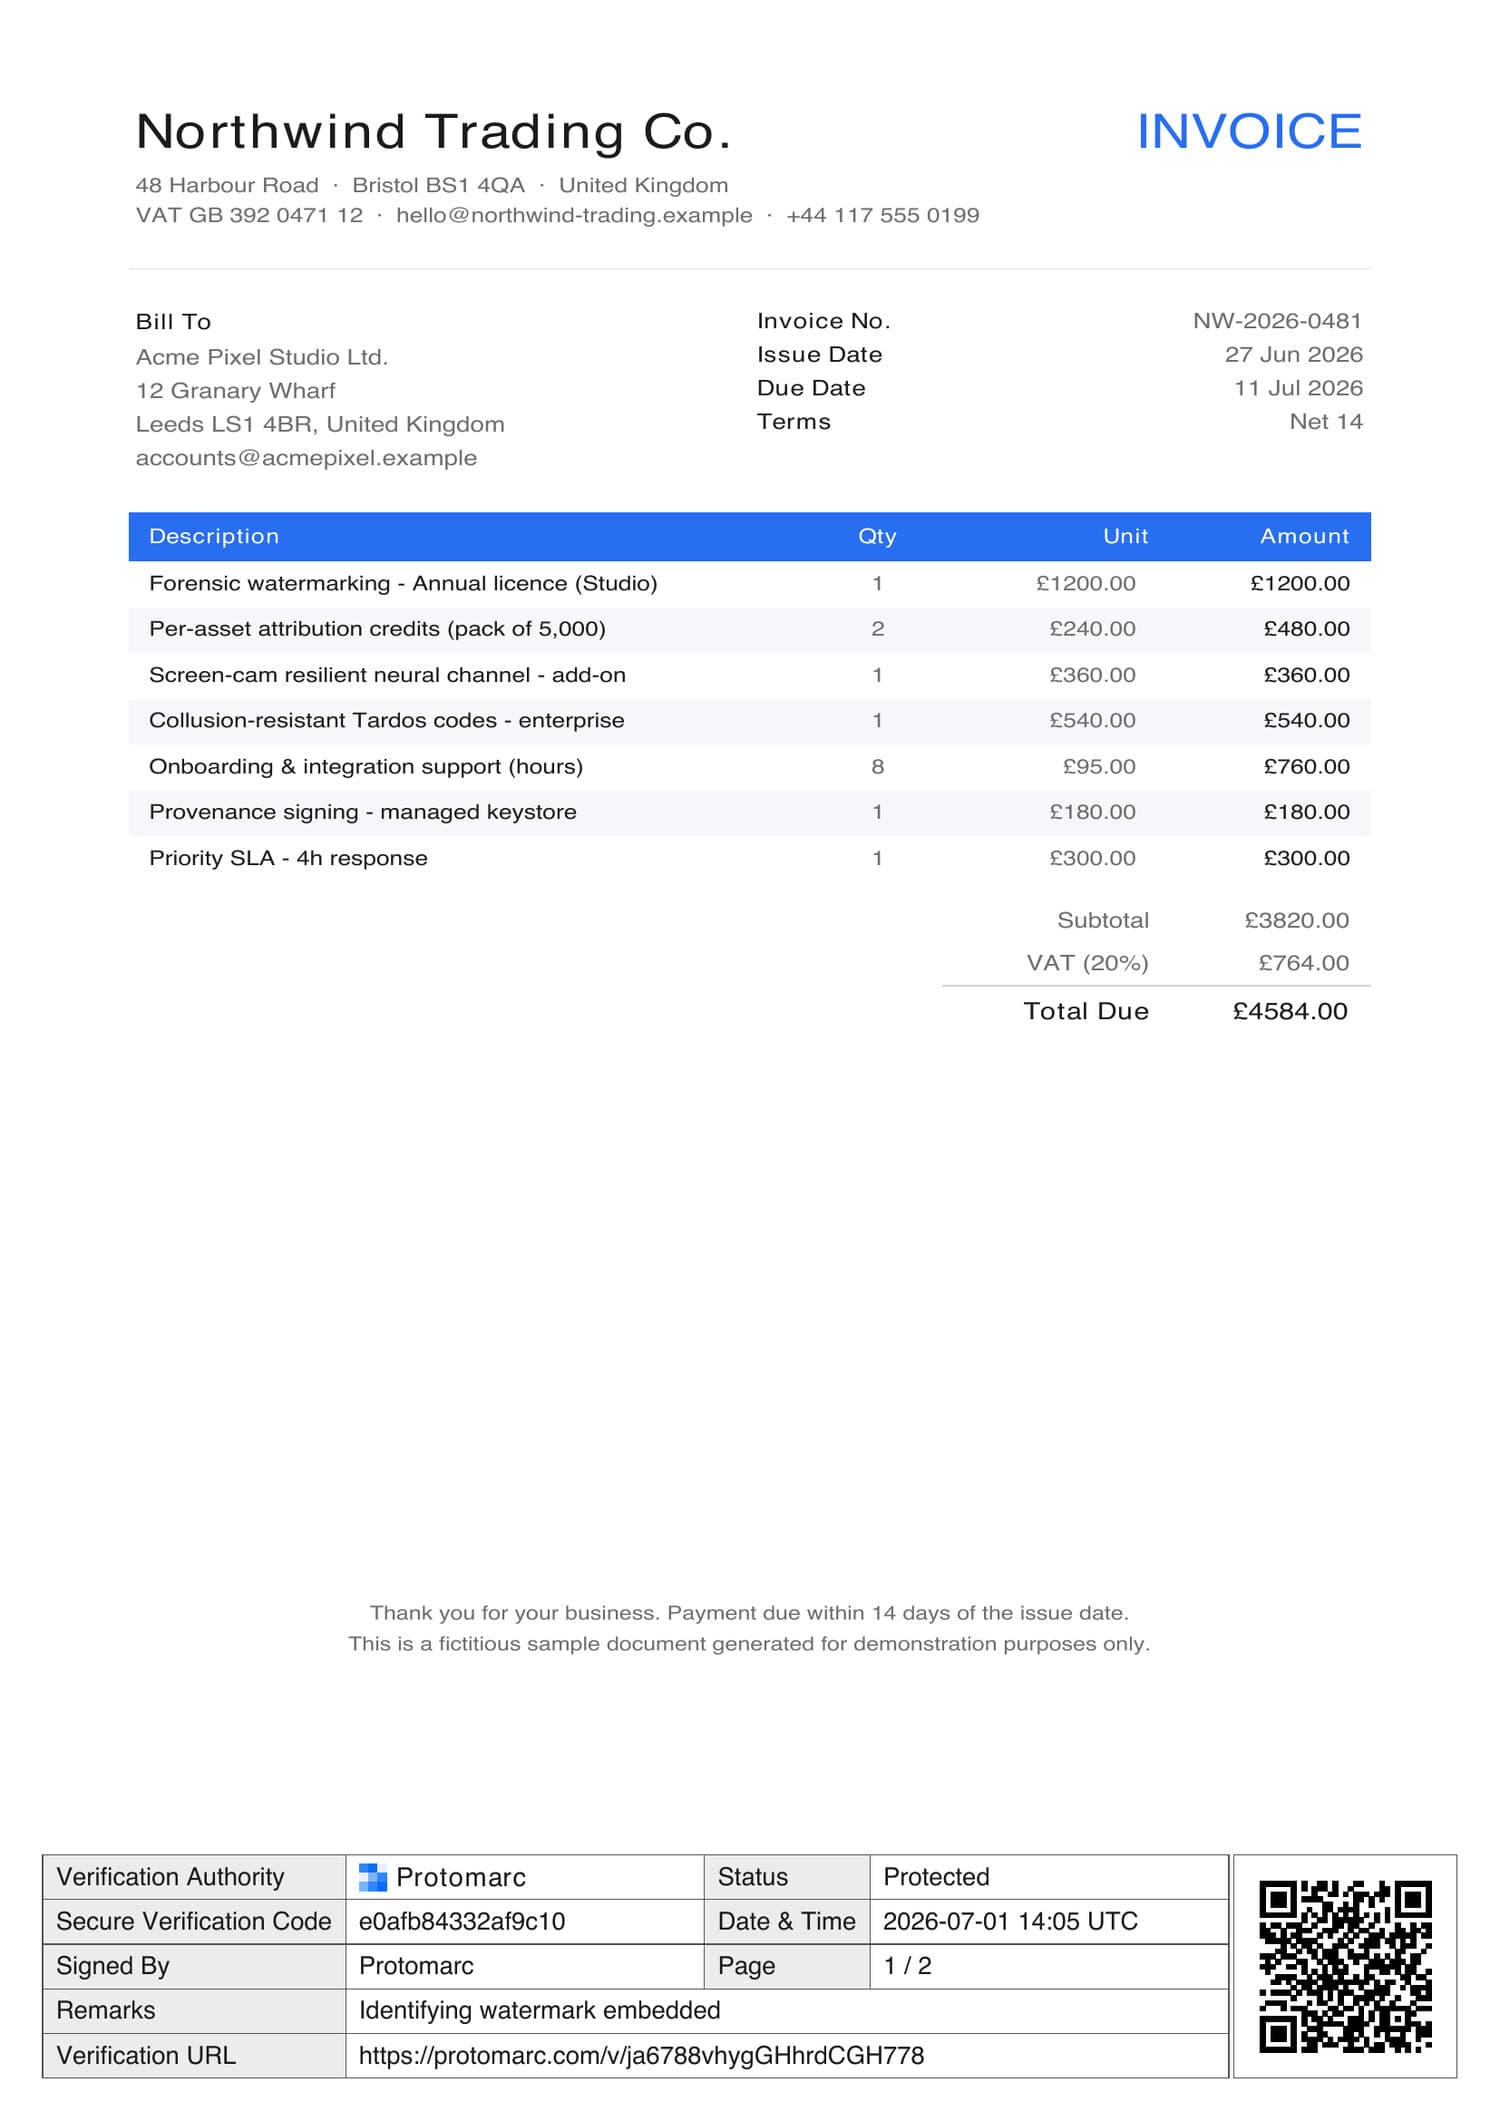Click the amount '£760.00'
1500x2121 pixels.
pos(1306,767)
